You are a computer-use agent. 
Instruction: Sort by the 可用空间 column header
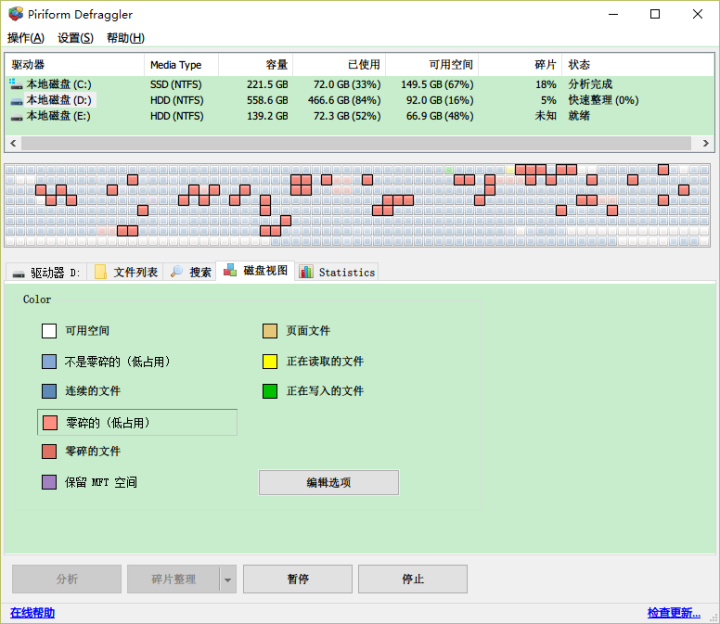tap(432, 65)
